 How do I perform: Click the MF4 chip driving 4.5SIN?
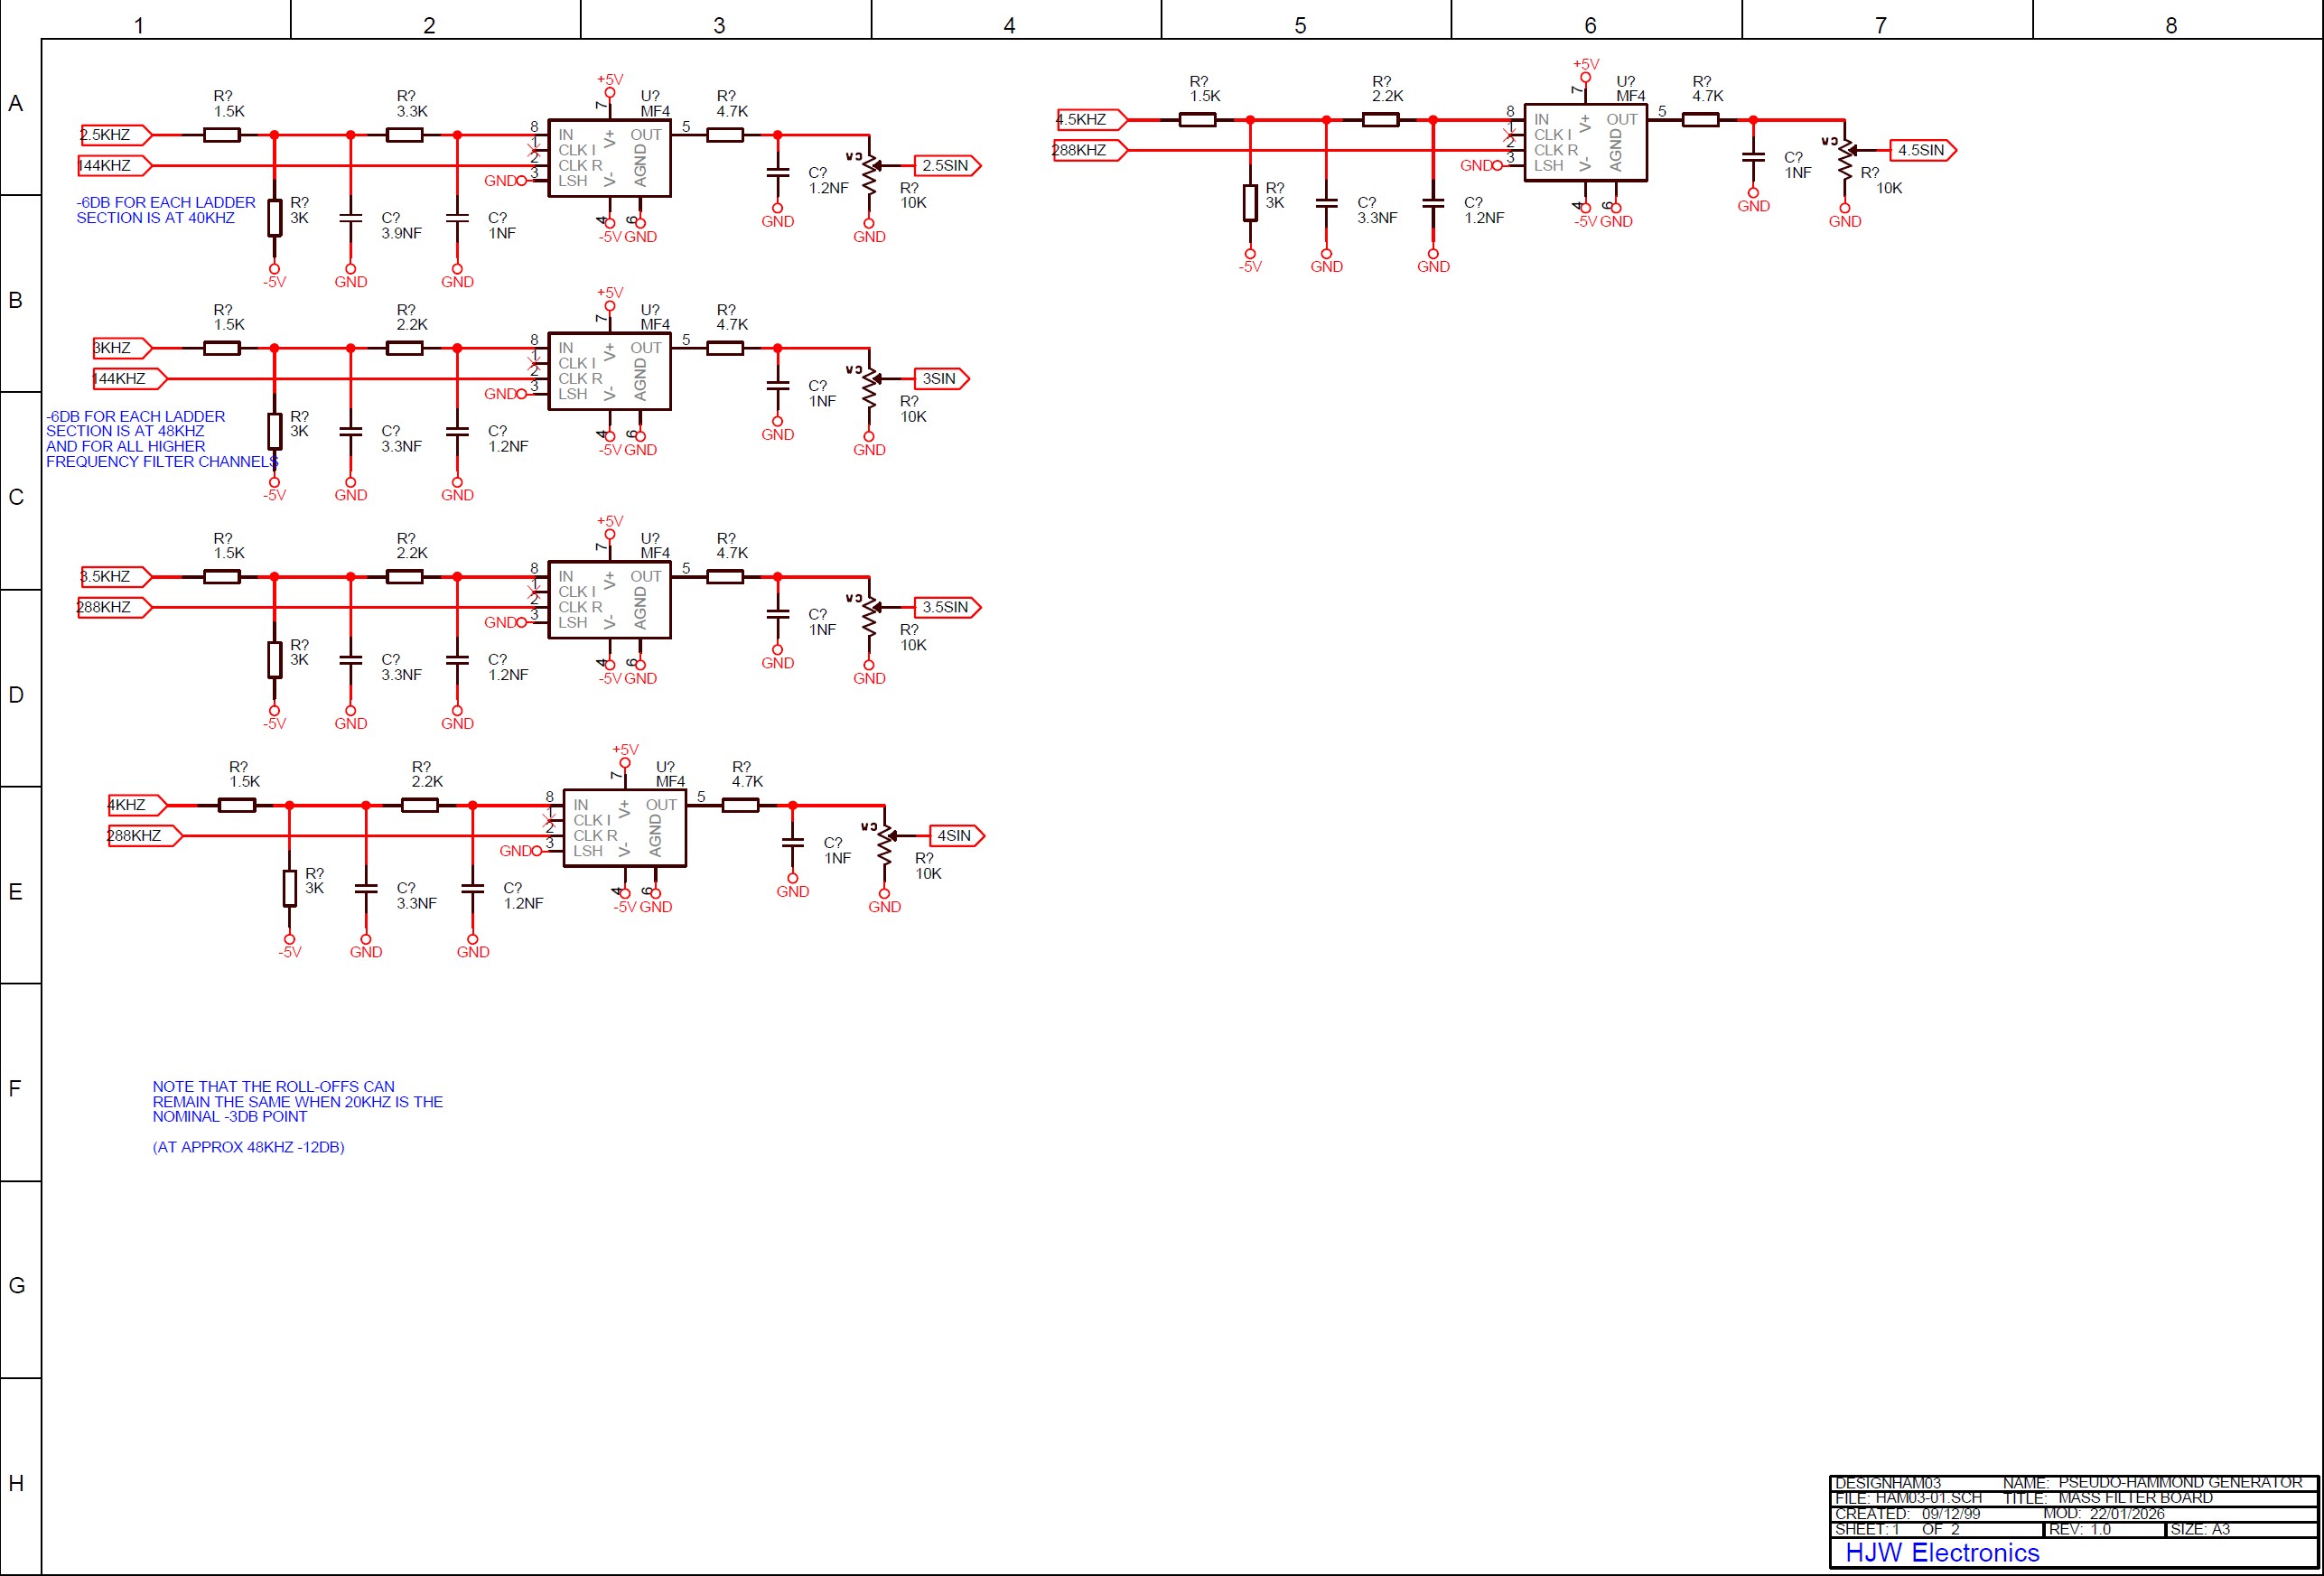(1585, 143)
